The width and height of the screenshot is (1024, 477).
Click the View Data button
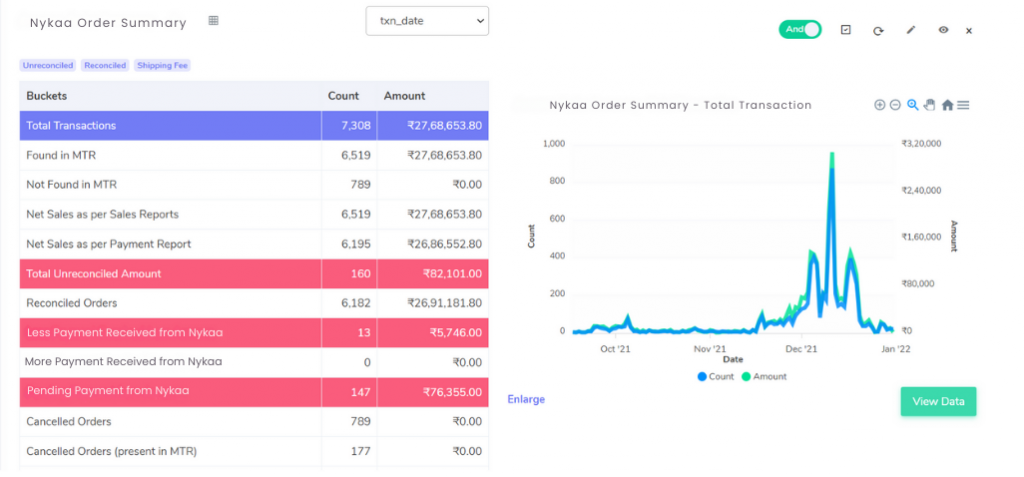(x=938, y=401)
